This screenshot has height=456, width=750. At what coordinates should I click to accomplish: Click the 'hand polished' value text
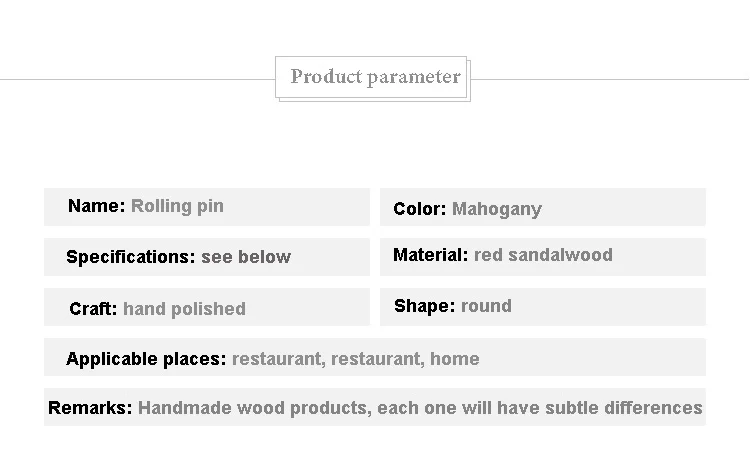[185, 309]
